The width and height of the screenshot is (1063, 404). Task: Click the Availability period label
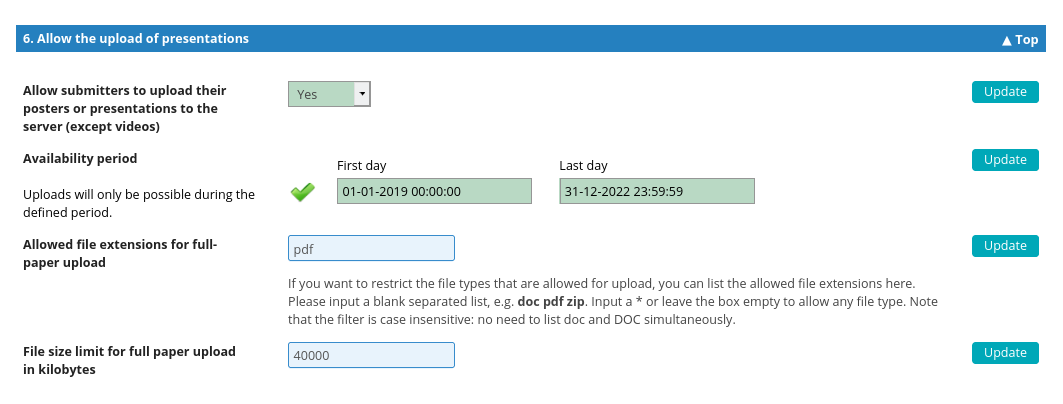tap(80, 158)
